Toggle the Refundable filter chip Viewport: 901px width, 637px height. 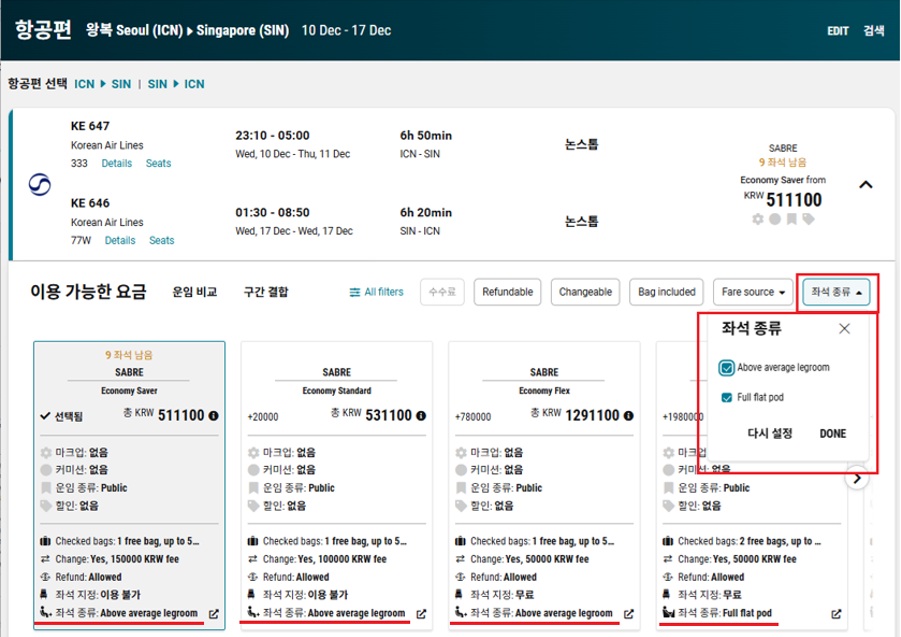pyautogui.click(x=507, y=292)
